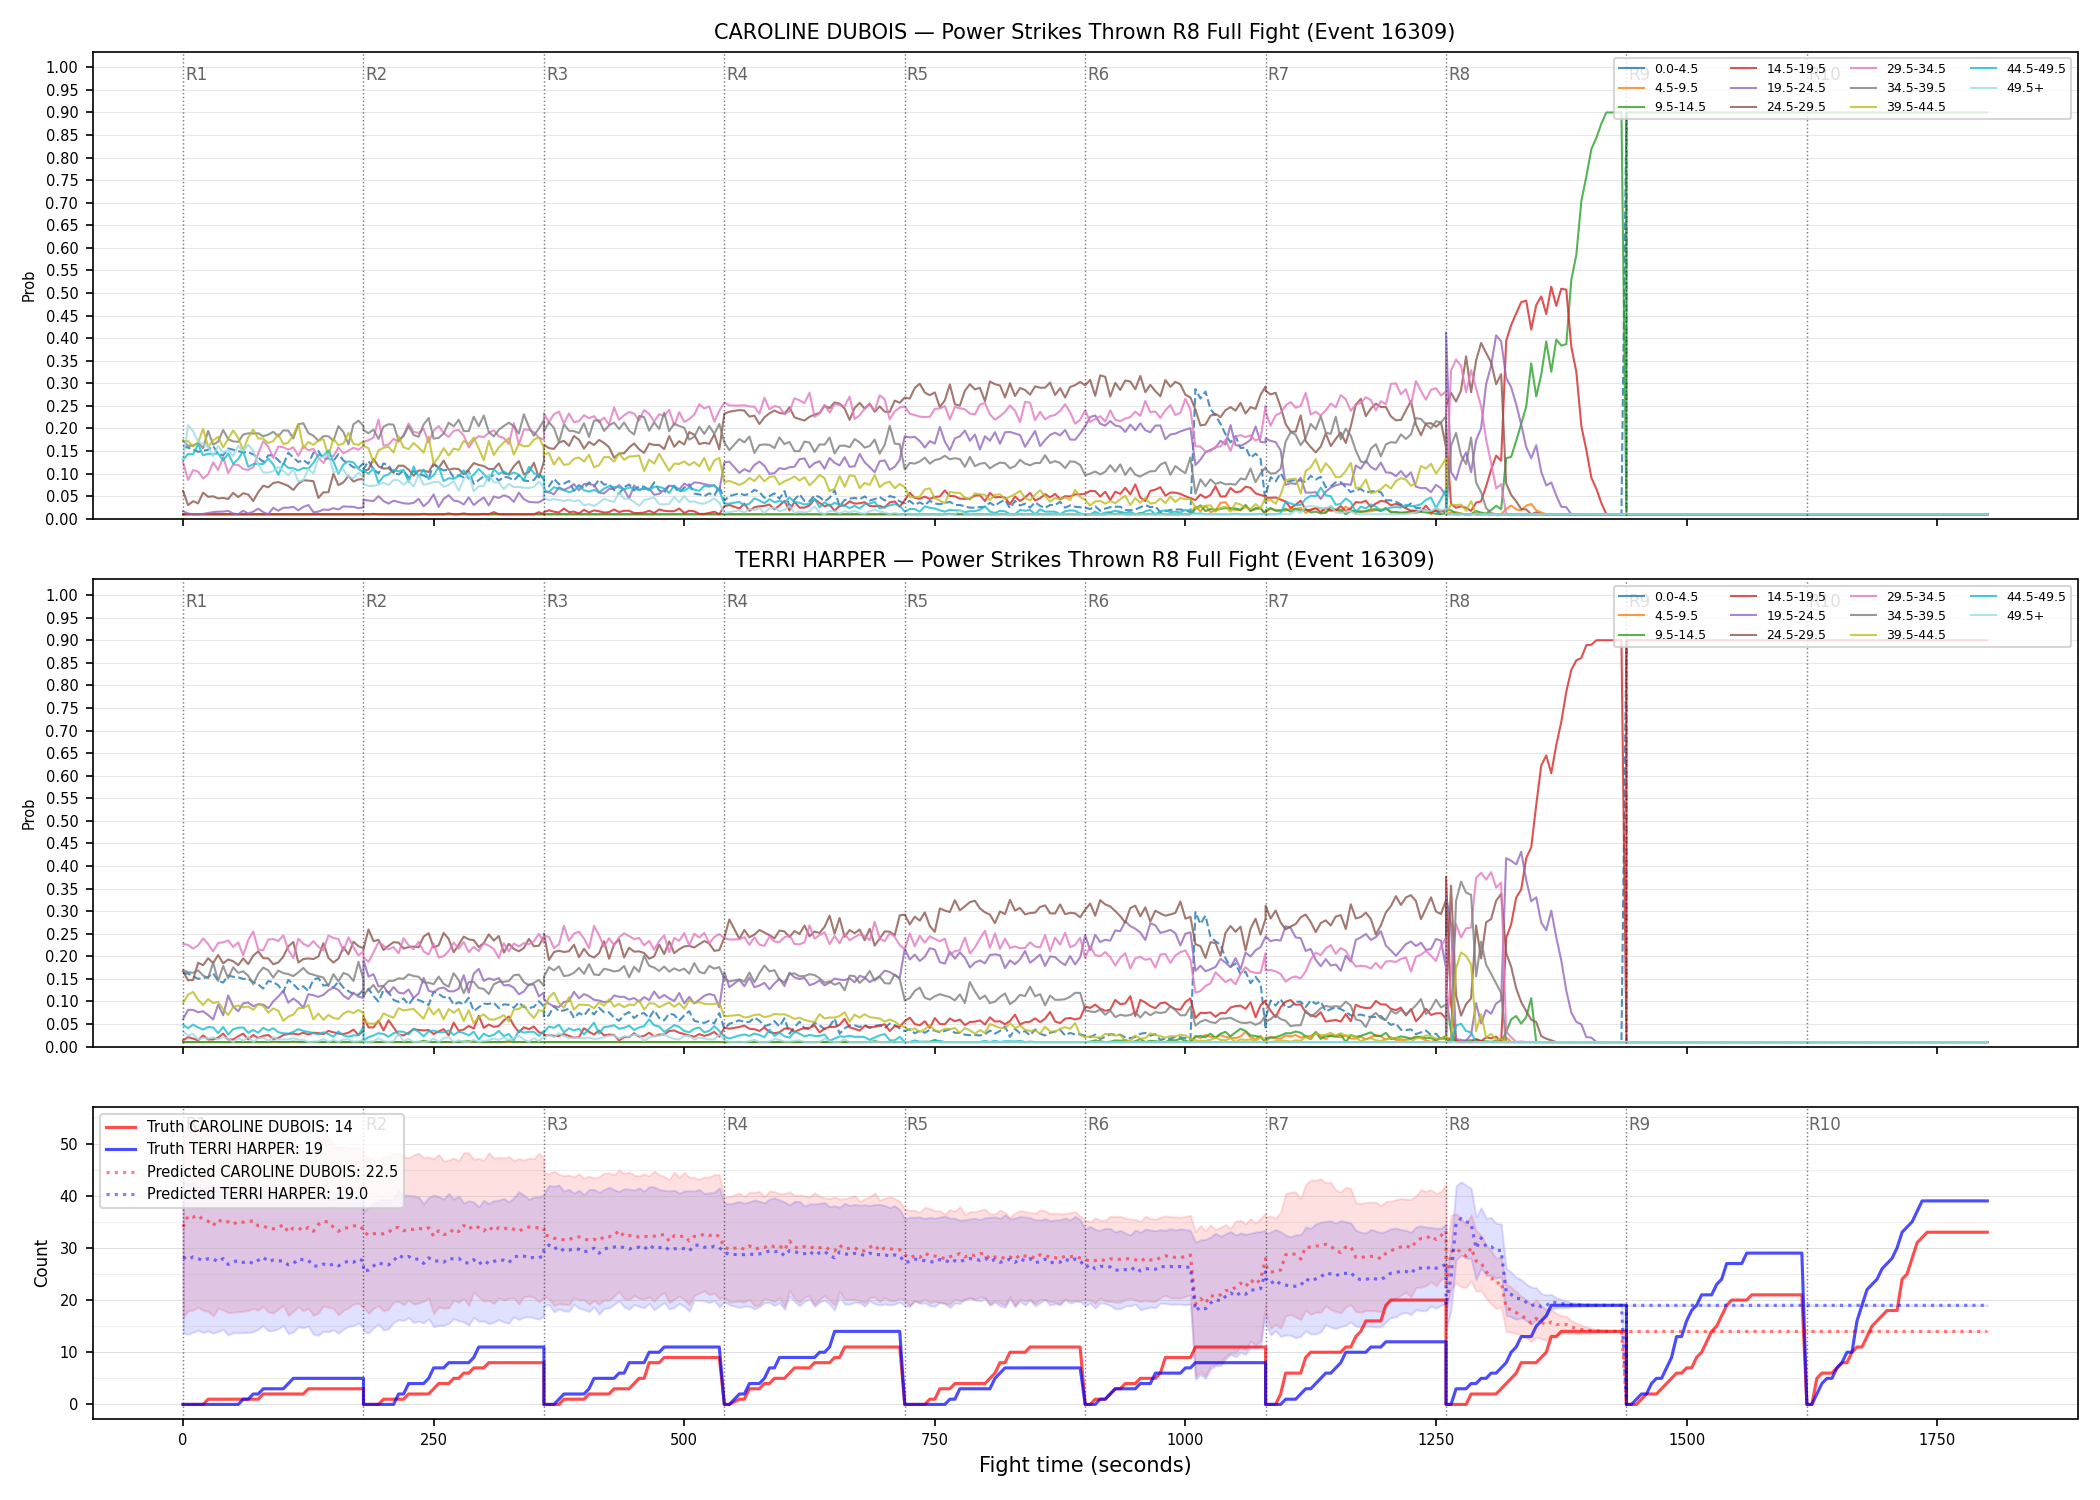Click the R10 round label in the bottom count chart

point(1824,1124)
